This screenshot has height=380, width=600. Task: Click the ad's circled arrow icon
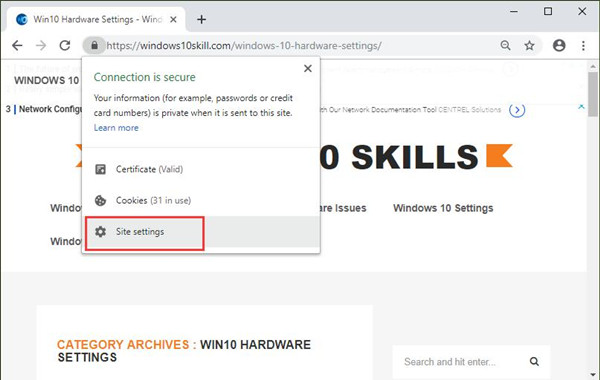[517, 110]
